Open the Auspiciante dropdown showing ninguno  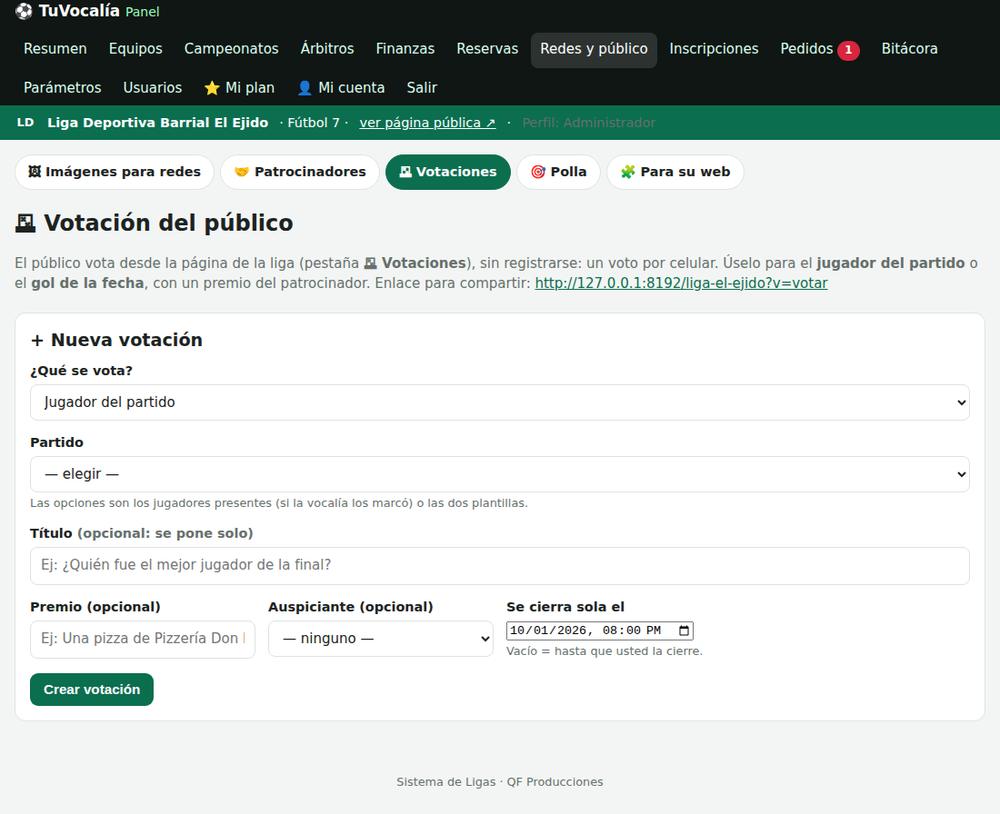pyautogui.click(x=381, y=639)
